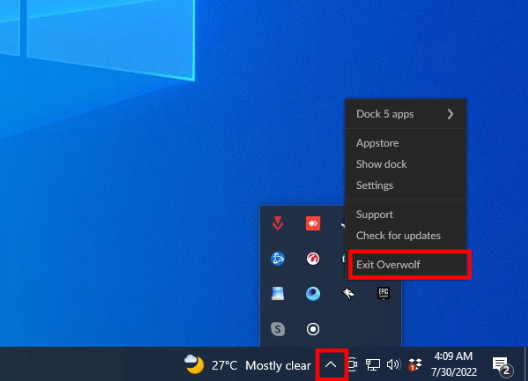Screen dimensions: 528x381
Task: Open the notification center with 2 badge
Action: 502,366
